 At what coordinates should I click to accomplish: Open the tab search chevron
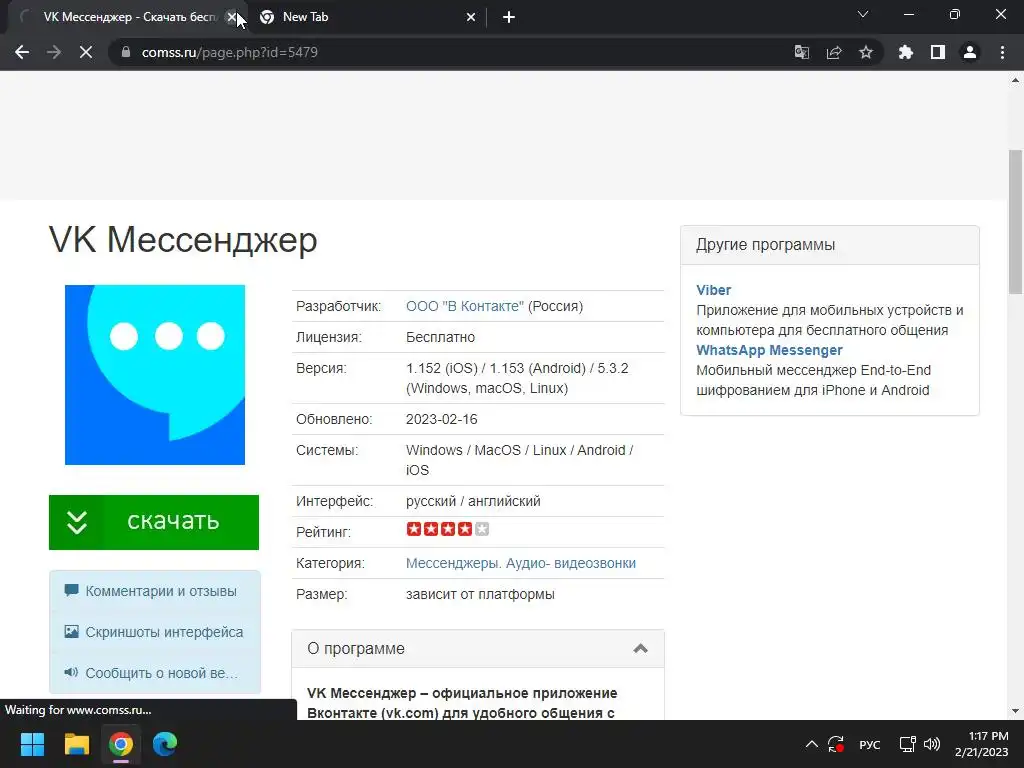tap(863, 14)
